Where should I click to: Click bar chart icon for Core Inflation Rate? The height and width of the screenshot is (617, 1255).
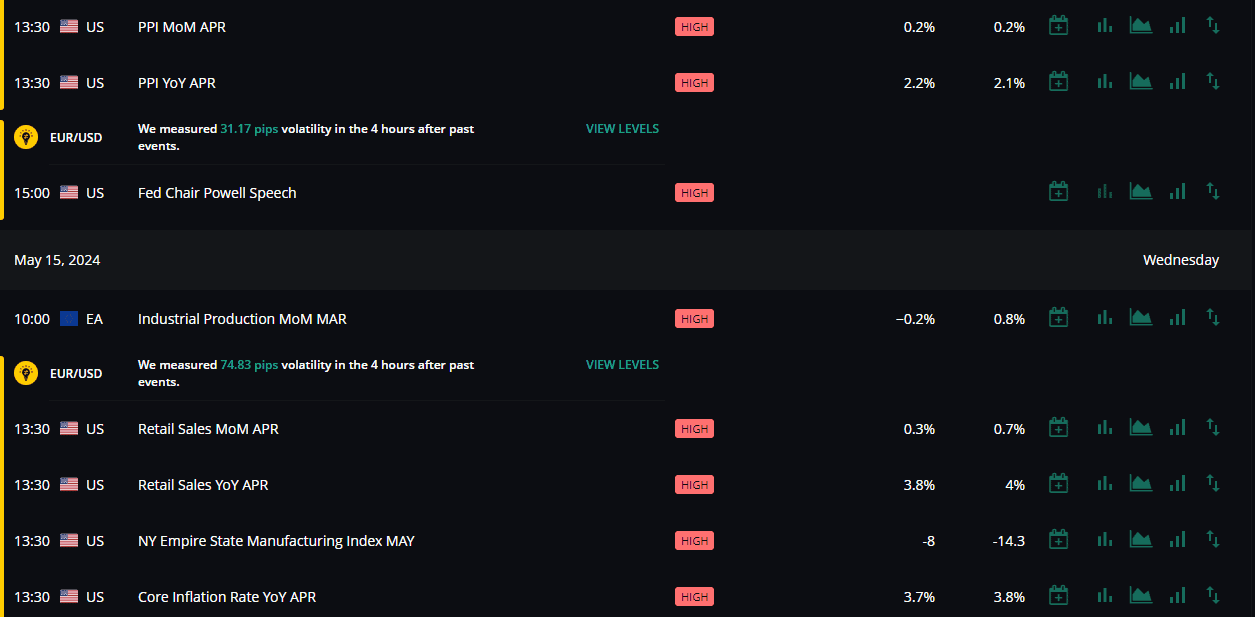pos(1105,596)
